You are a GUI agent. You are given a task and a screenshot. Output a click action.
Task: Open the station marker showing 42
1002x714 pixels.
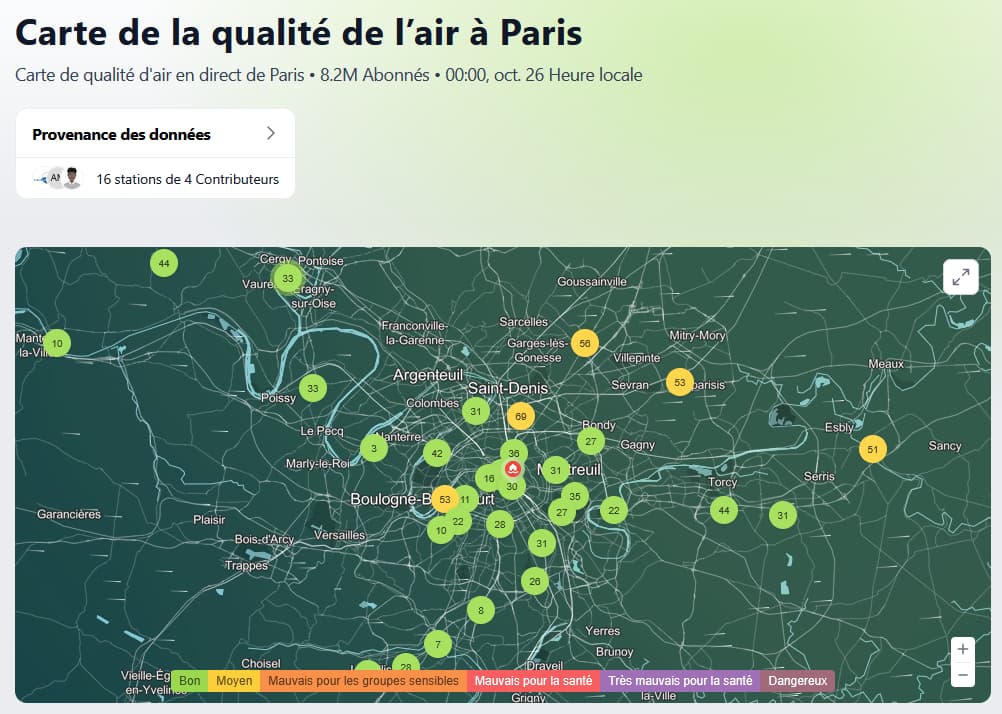pos(436,453)
